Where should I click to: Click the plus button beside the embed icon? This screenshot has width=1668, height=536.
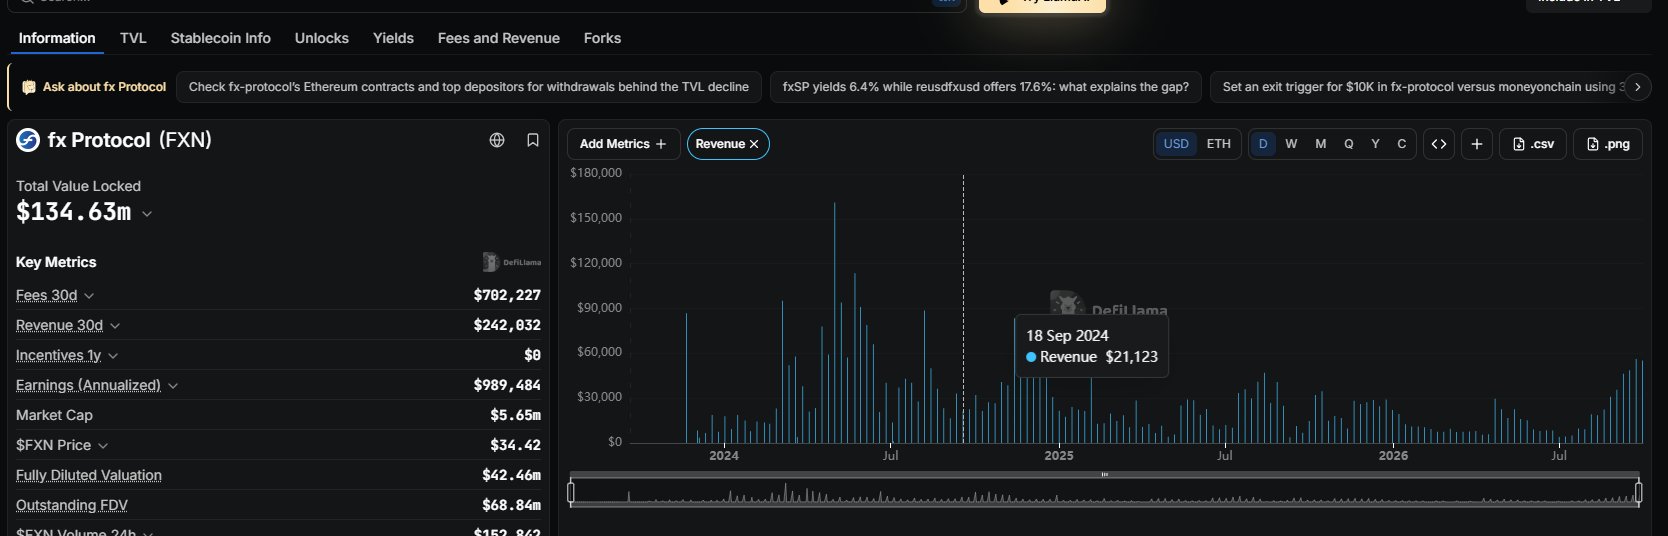[x=1477, y=144]
